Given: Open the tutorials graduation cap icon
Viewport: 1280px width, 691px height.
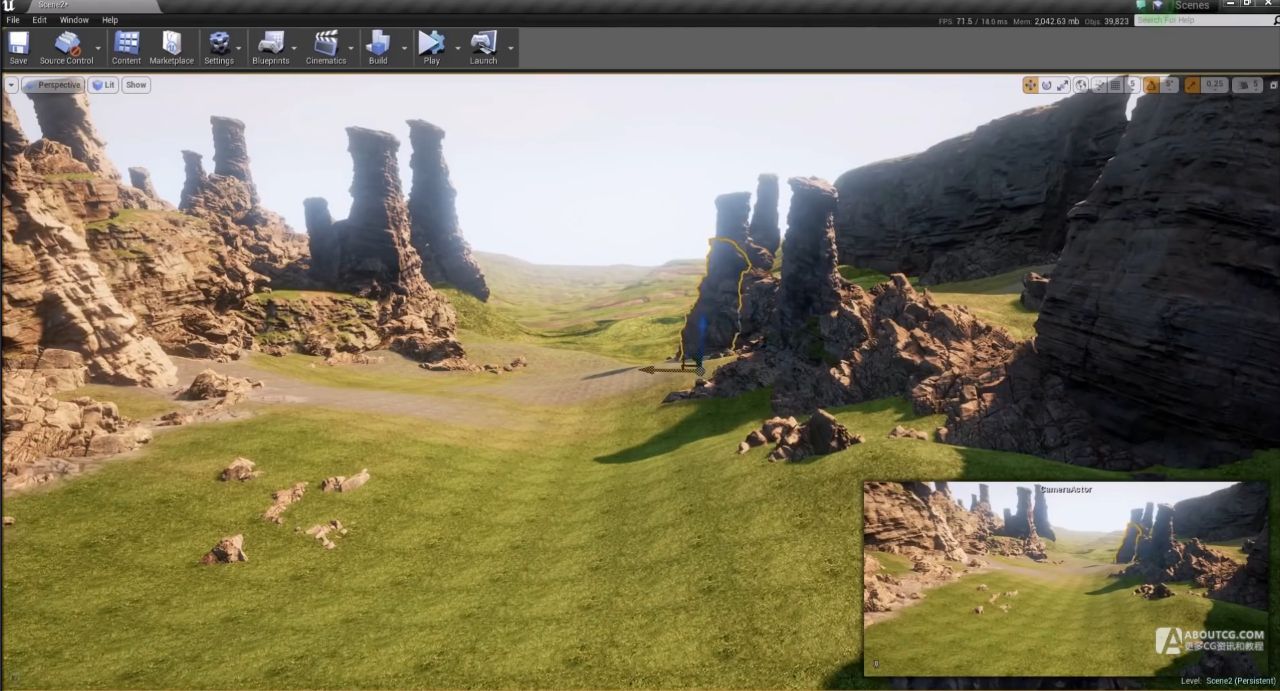Looking at the screenshot, I should click(1156, 6).
